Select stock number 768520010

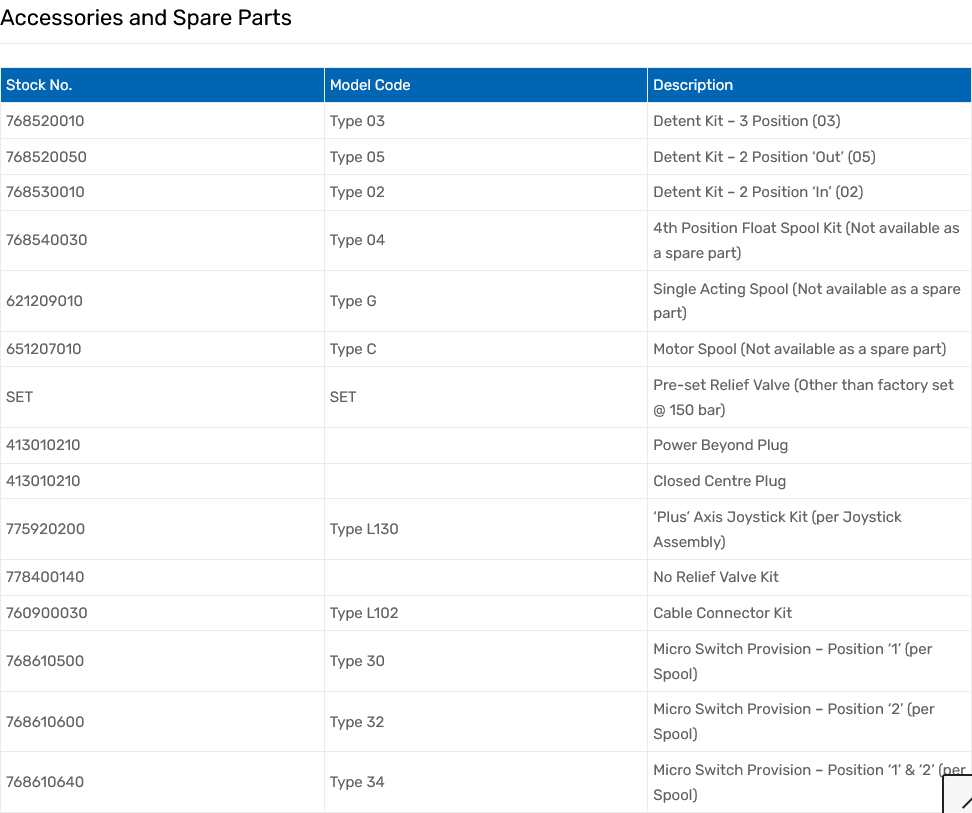pos(45,121)
